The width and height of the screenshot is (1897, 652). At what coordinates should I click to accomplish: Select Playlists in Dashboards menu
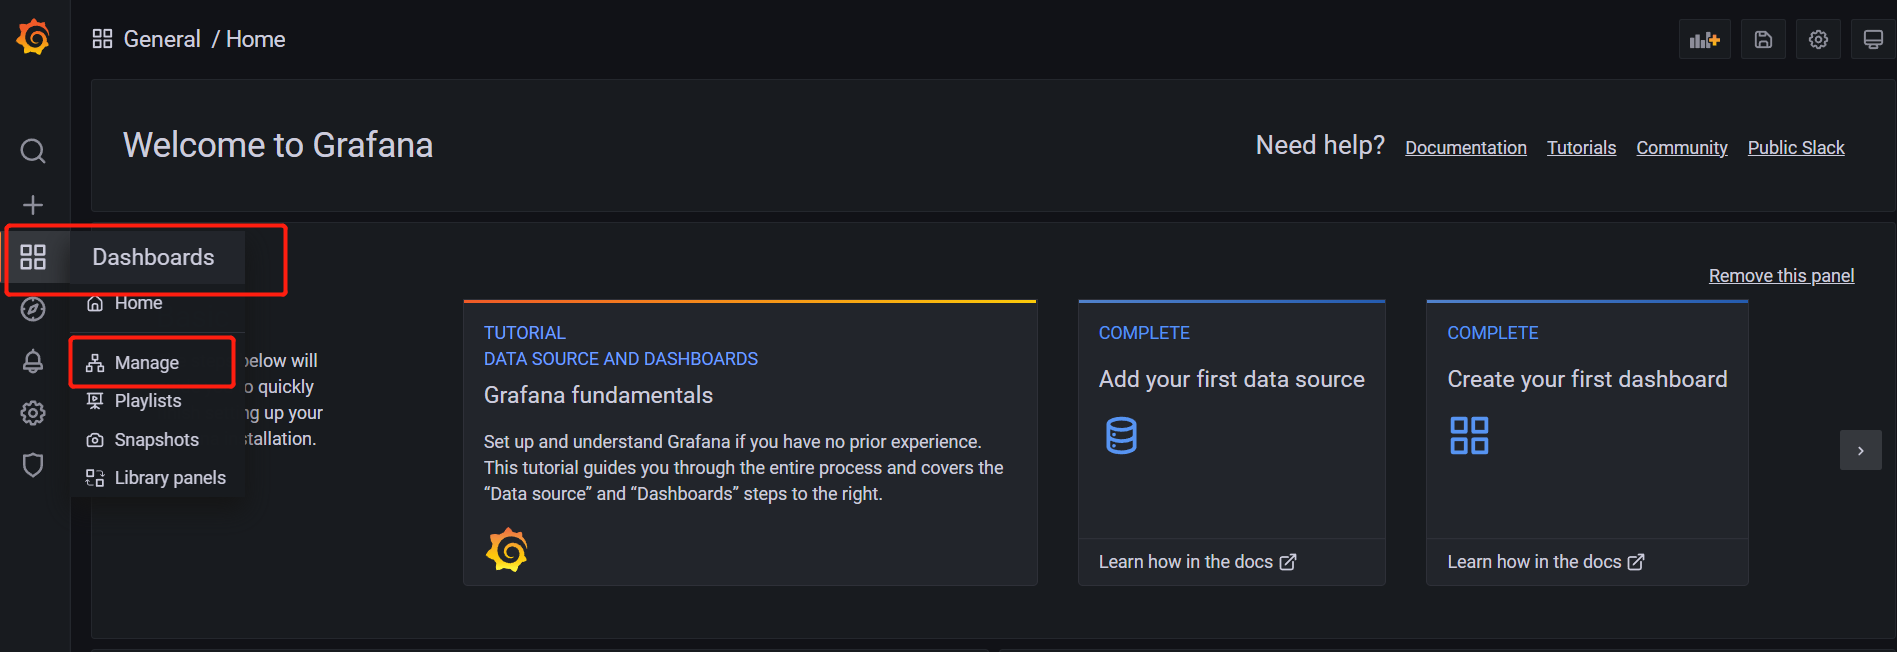pos(148,401)
